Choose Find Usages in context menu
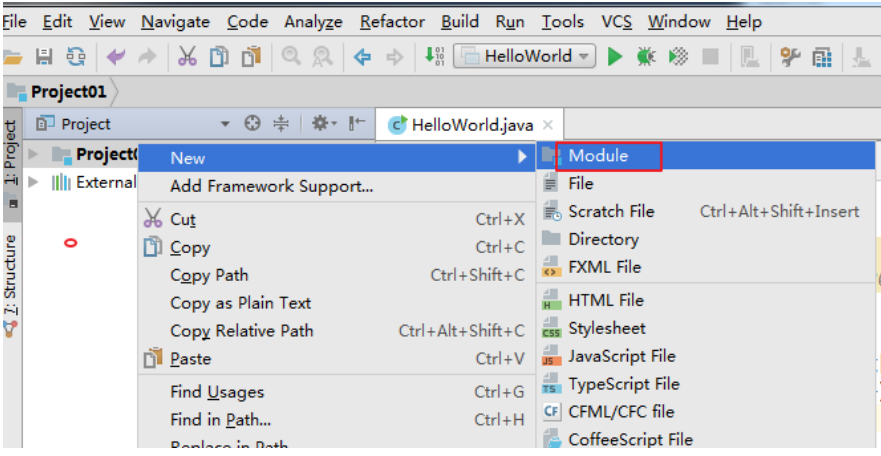 pos(337,391)
